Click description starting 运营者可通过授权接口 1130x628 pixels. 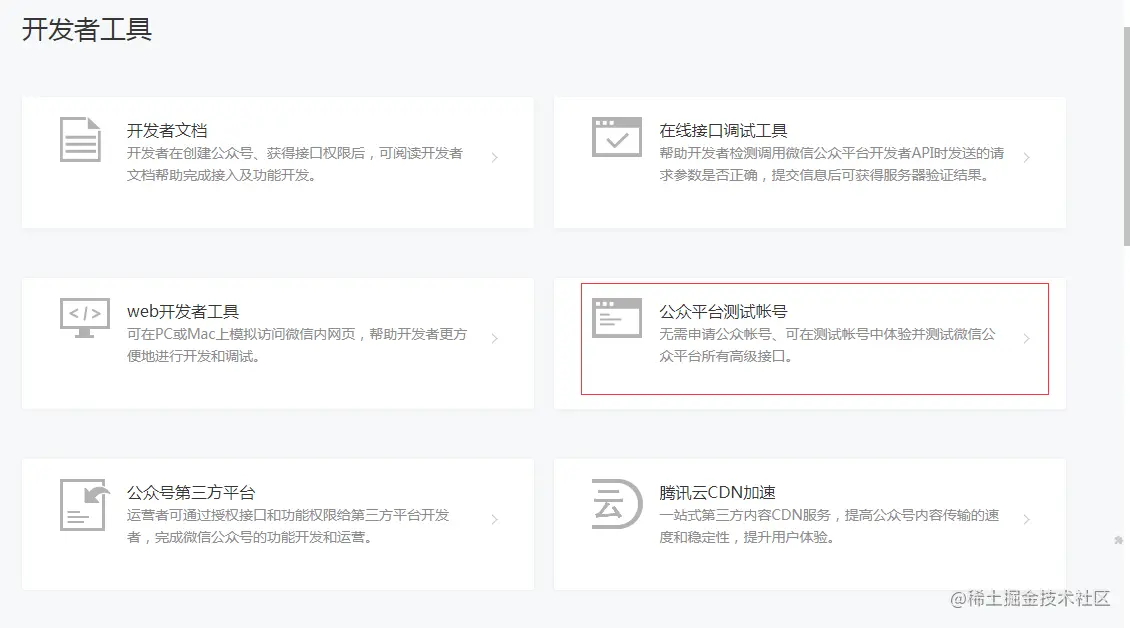288,526
